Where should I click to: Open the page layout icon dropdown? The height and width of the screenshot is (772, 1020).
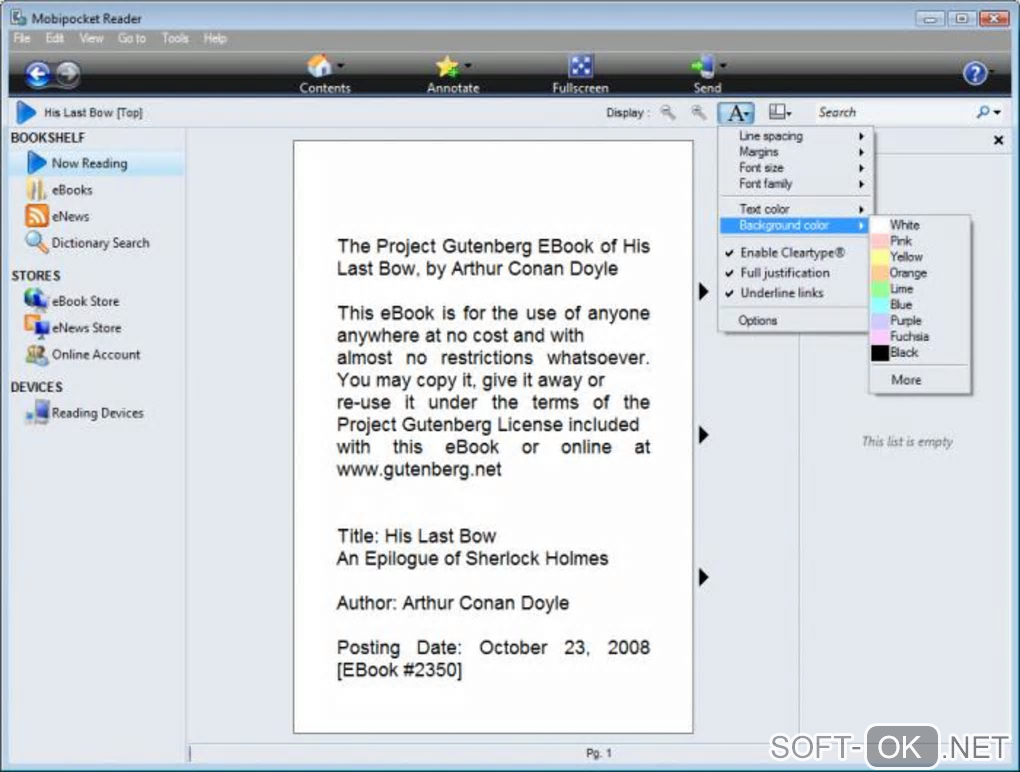pyautogui.click(x=780, y=113)
